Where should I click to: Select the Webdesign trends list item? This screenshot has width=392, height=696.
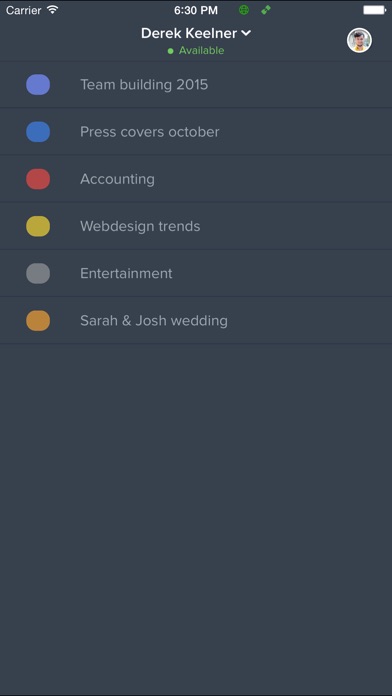click(196, 226)
